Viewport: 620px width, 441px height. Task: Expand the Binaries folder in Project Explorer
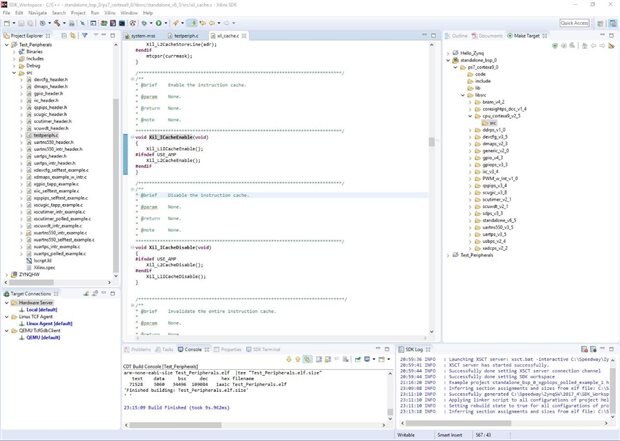(16, 52)
